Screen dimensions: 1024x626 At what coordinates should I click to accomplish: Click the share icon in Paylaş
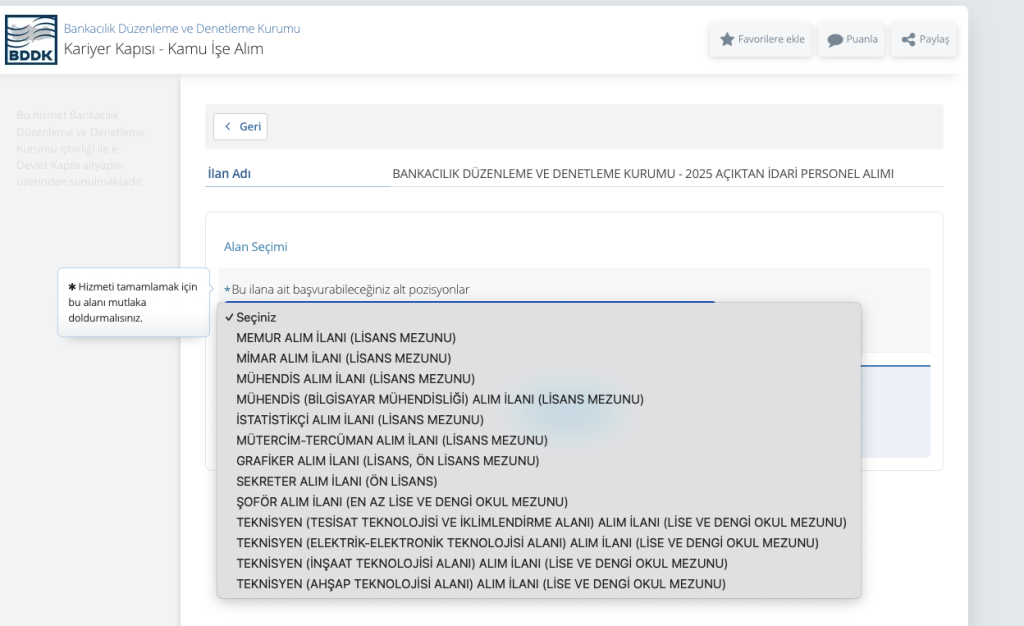[x=908, y=40]
